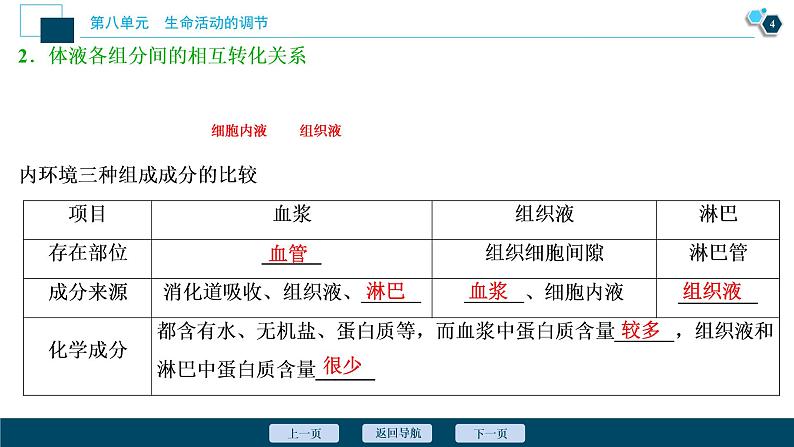Screen dimensions: 794x447
Task: Click the 下一页 next page button
Action: (x=490, y=433)
